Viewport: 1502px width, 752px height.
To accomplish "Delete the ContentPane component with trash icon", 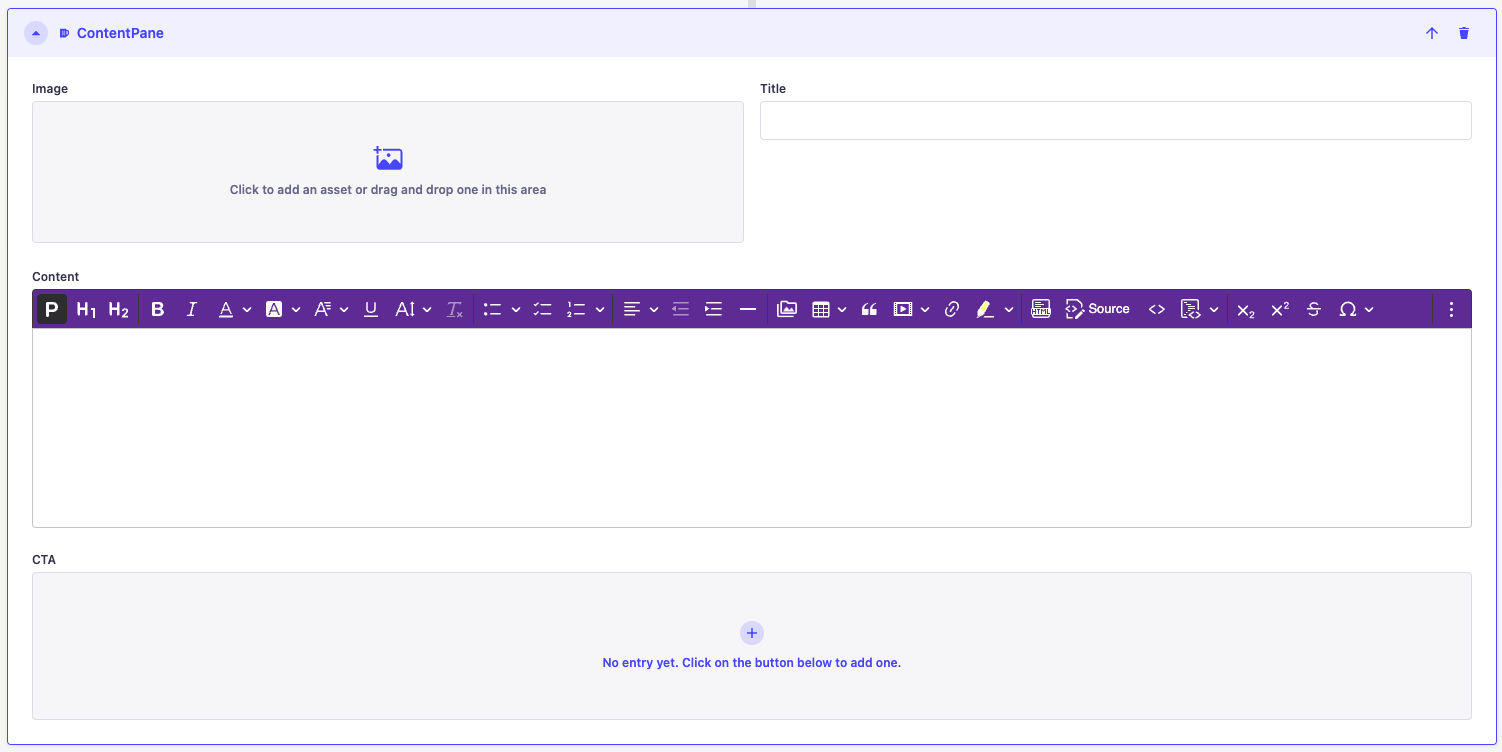I will (x=1464, y=33).
